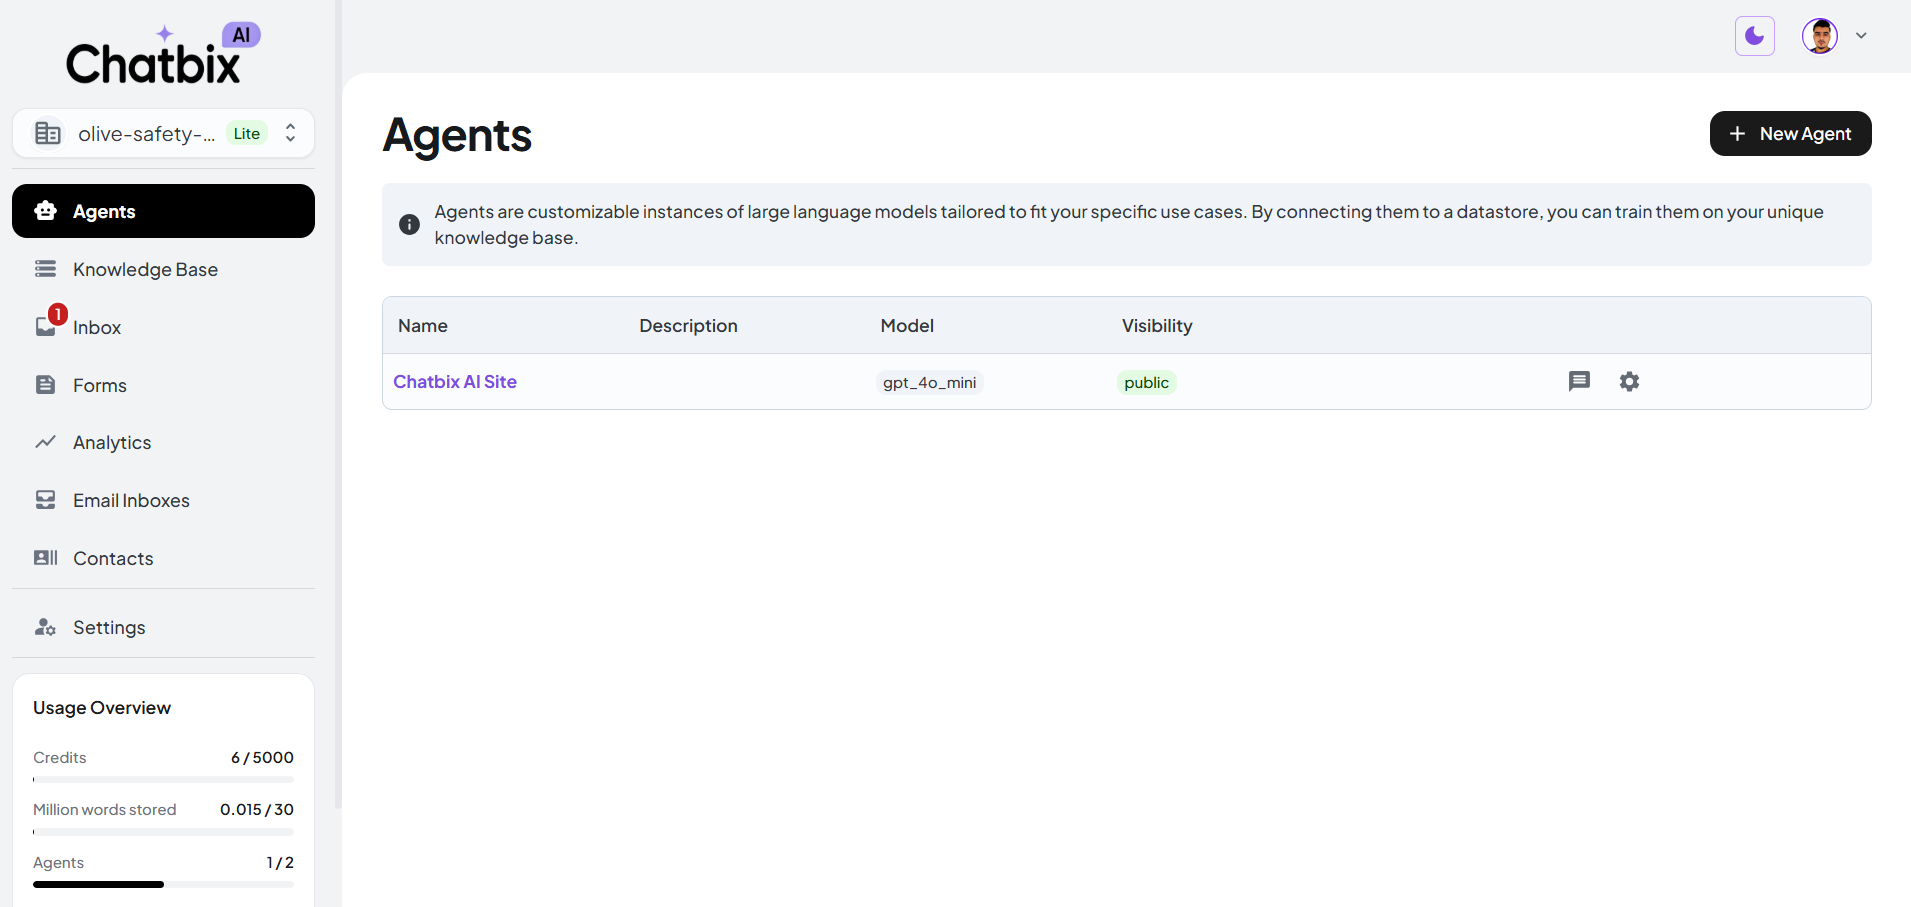Toggle dark mode with moon icon
The image size is (1911, 907).
pyautogui.click(x=1754, y=36)
